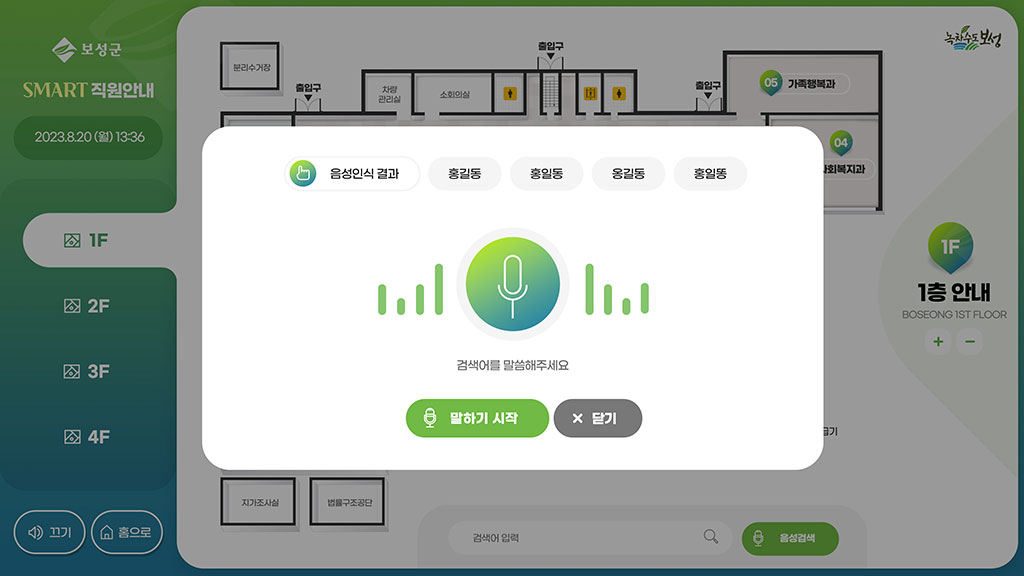Click the 검색어 입력 search field

pyautogui.click(x=590, y=537)
